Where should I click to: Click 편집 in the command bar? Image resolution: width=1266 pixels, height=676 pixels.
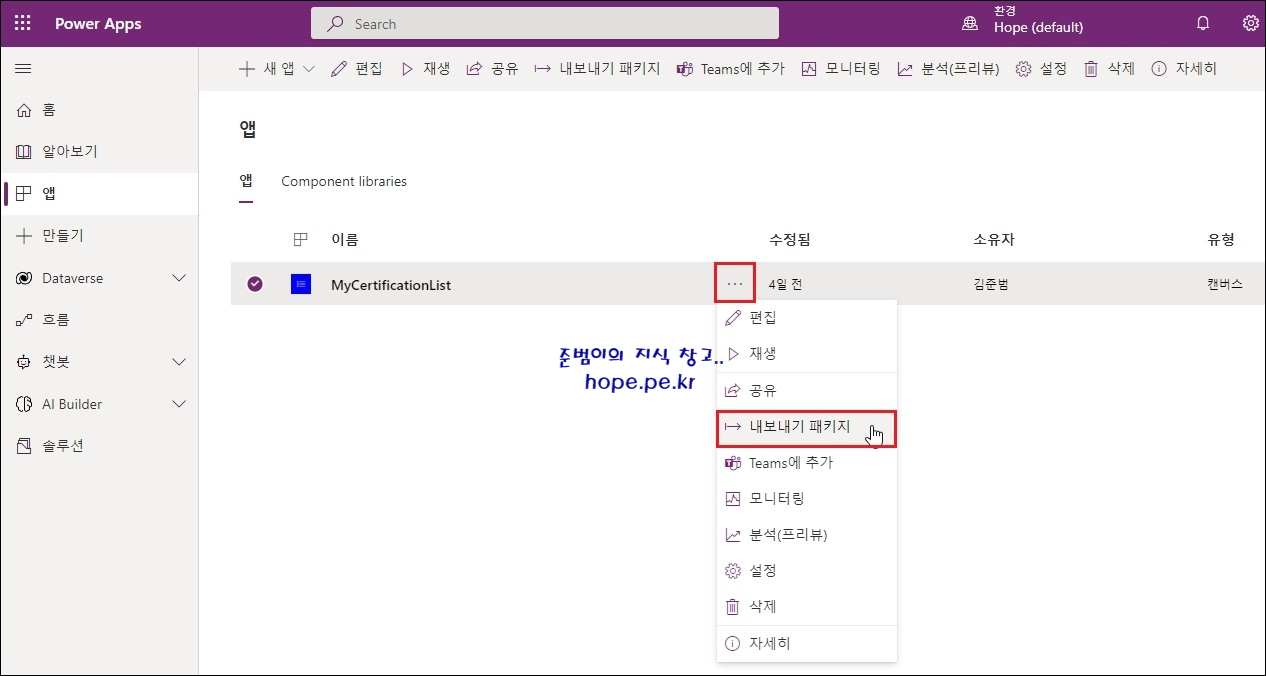tap(356, 69)
